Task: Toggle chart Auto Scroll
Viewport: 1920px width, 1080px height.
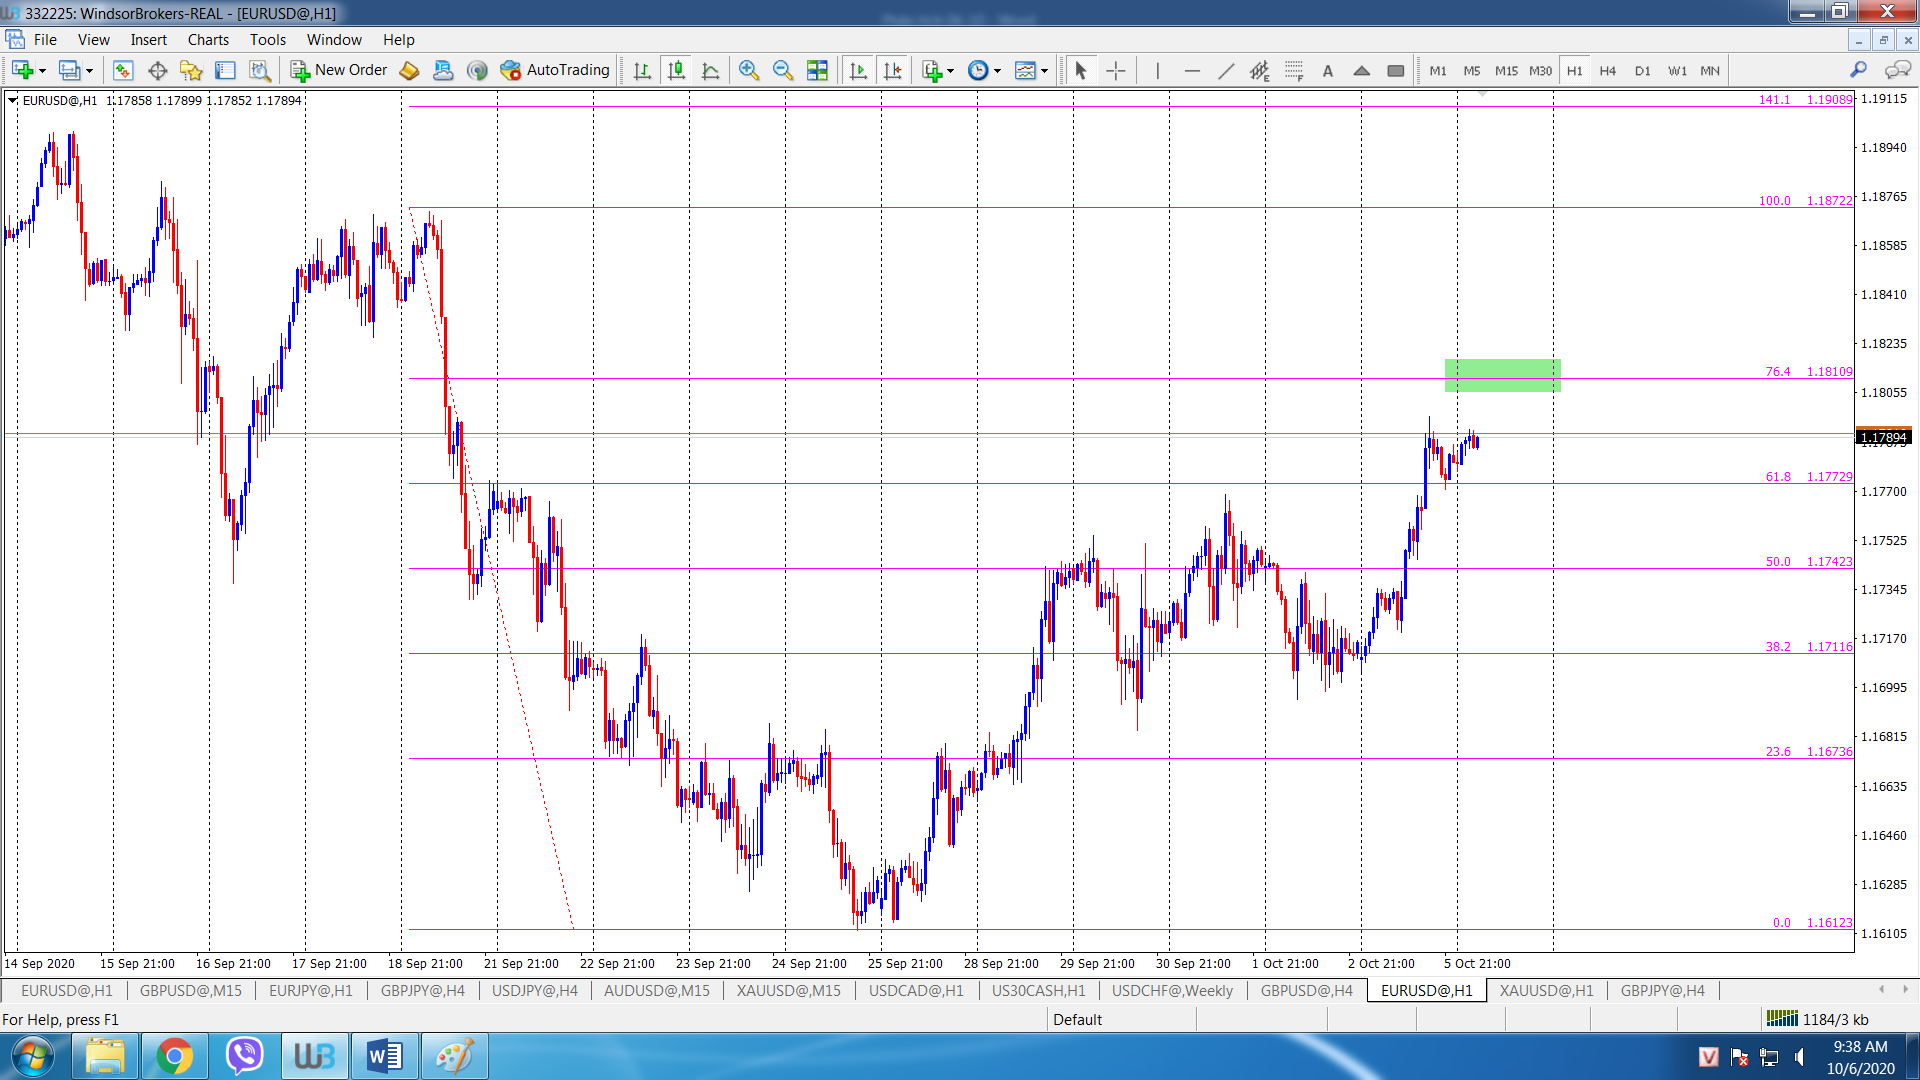Action: [x=858, y=70]
